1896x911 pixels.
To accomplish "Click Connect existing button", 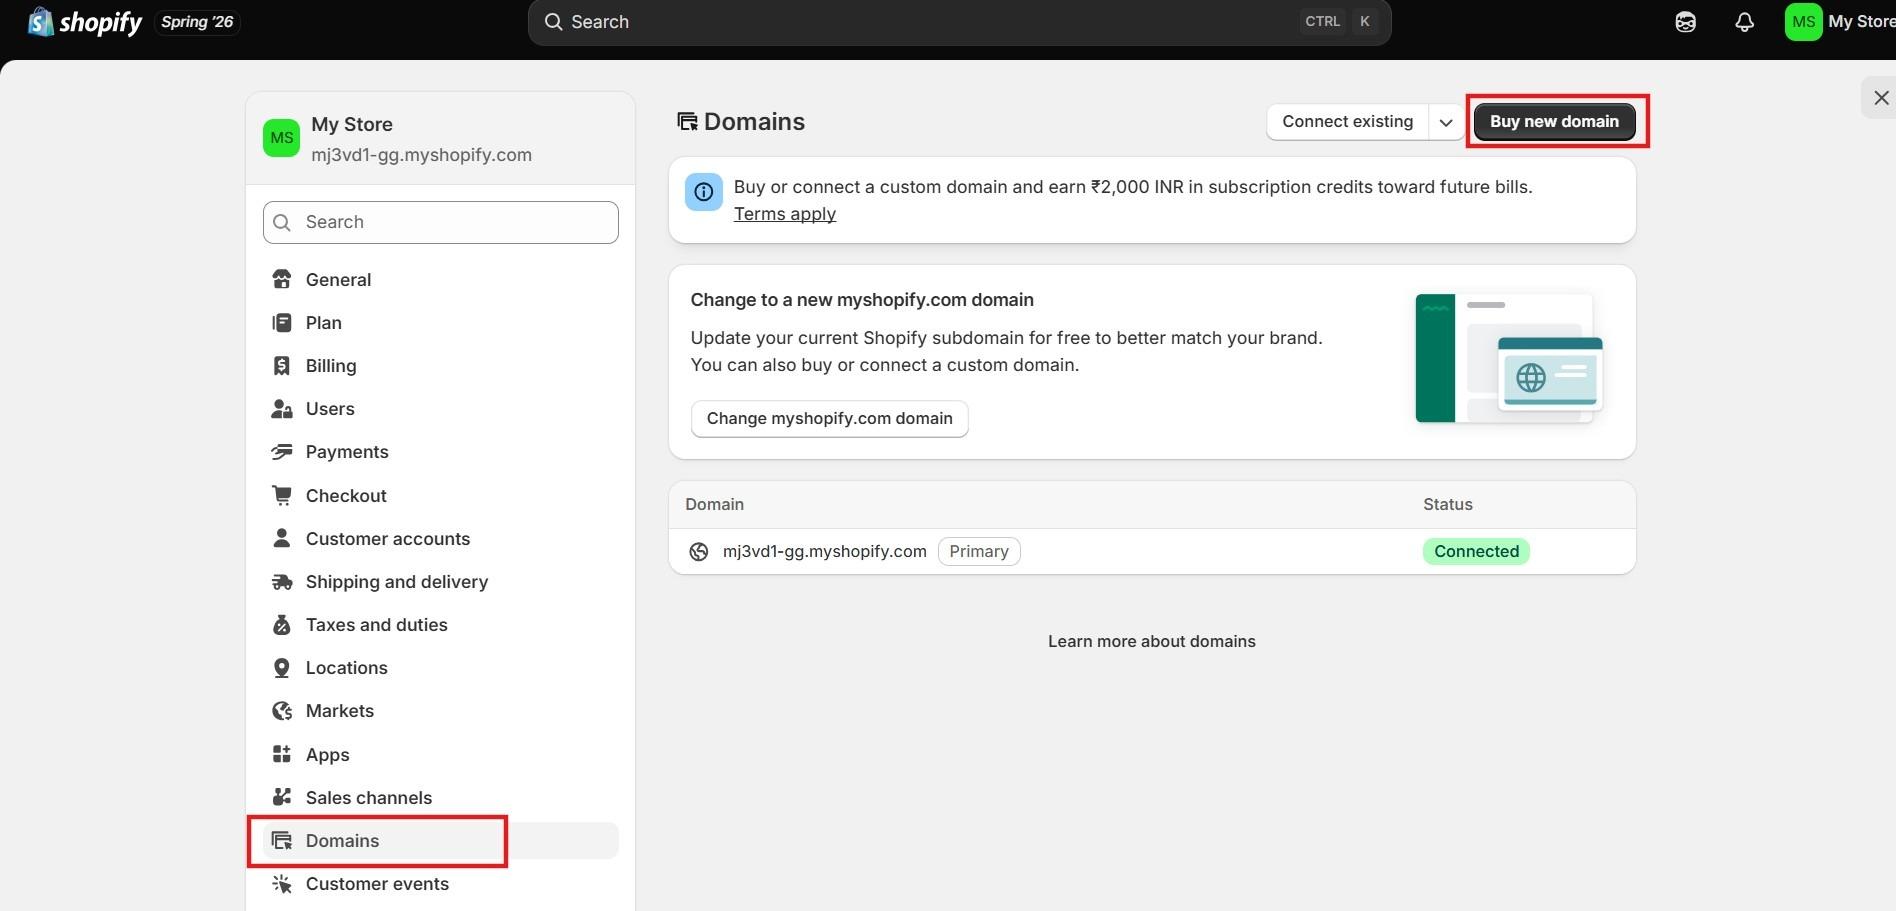I will 1347,121.
